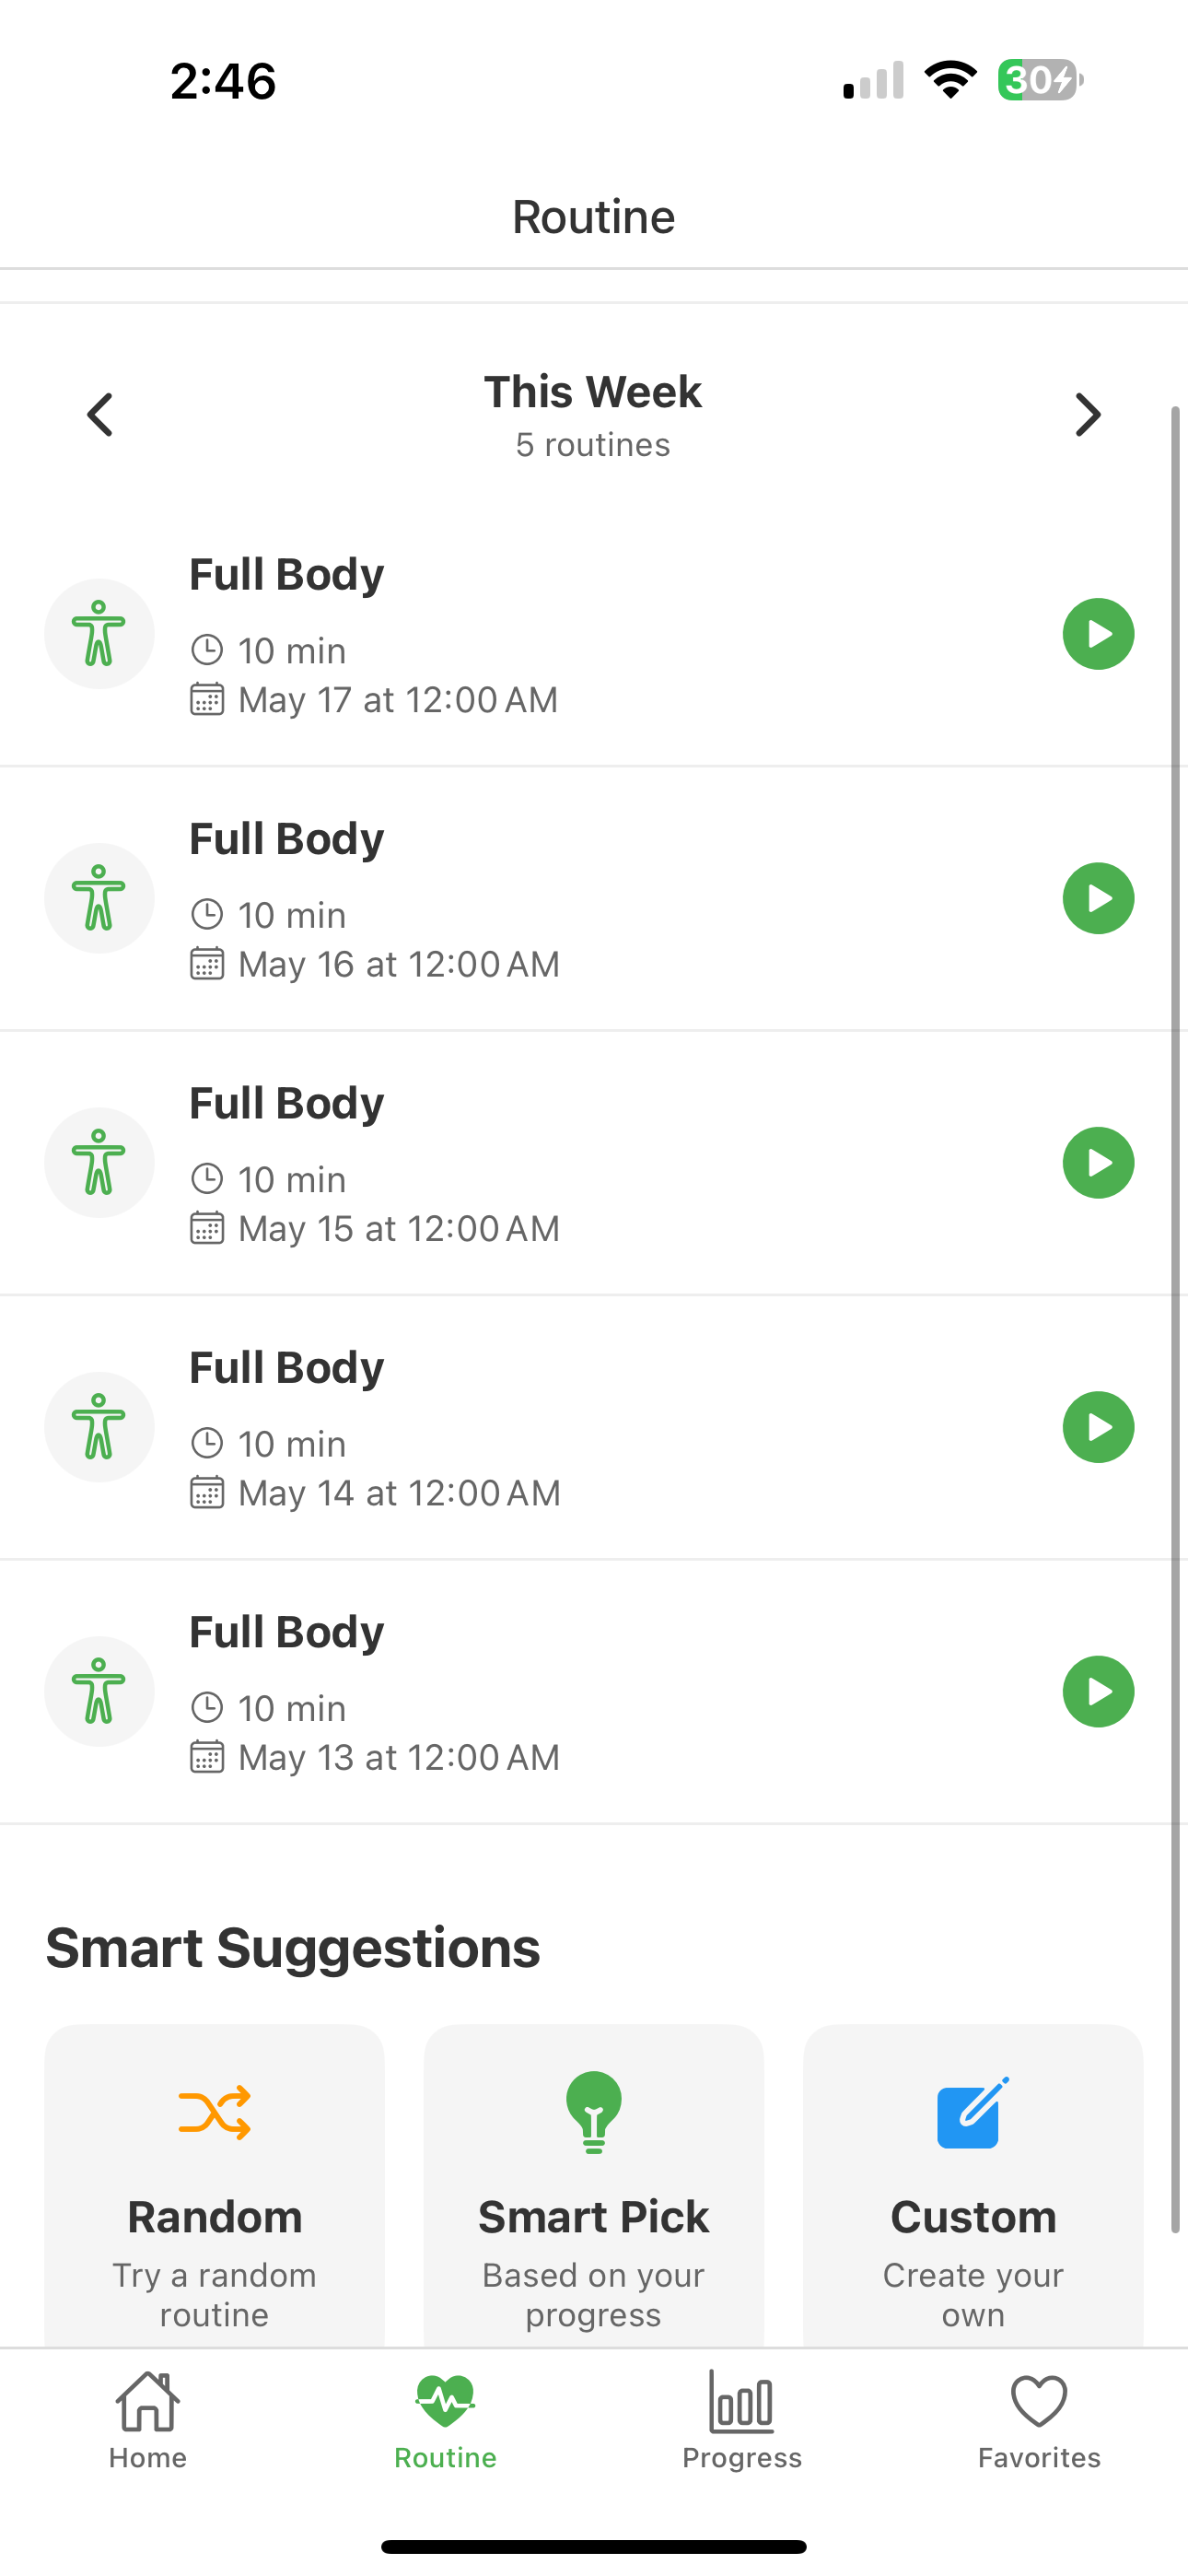
Task: Open the Favorites tab
Action: point(1039,2421)
